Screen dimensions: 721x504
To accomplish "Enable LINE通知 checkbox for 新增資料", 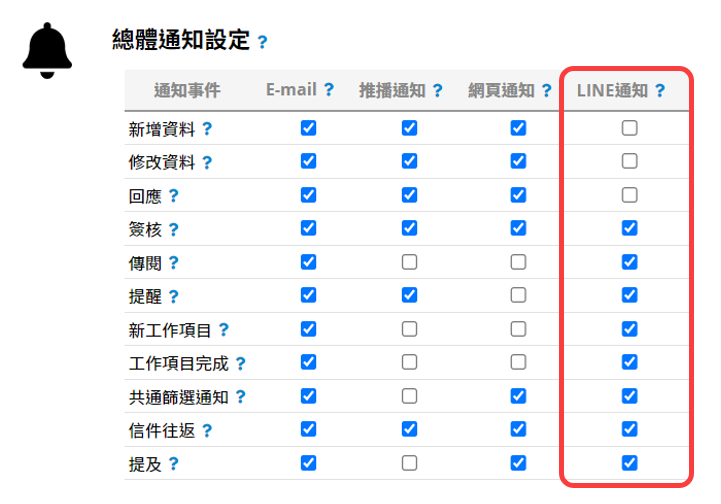I will point(629,128).
